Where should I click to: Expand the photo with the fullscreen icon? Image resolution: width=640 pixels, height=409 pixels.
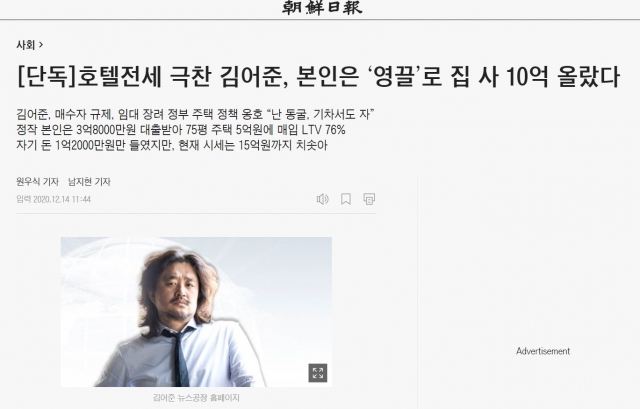tap(318, 373)
